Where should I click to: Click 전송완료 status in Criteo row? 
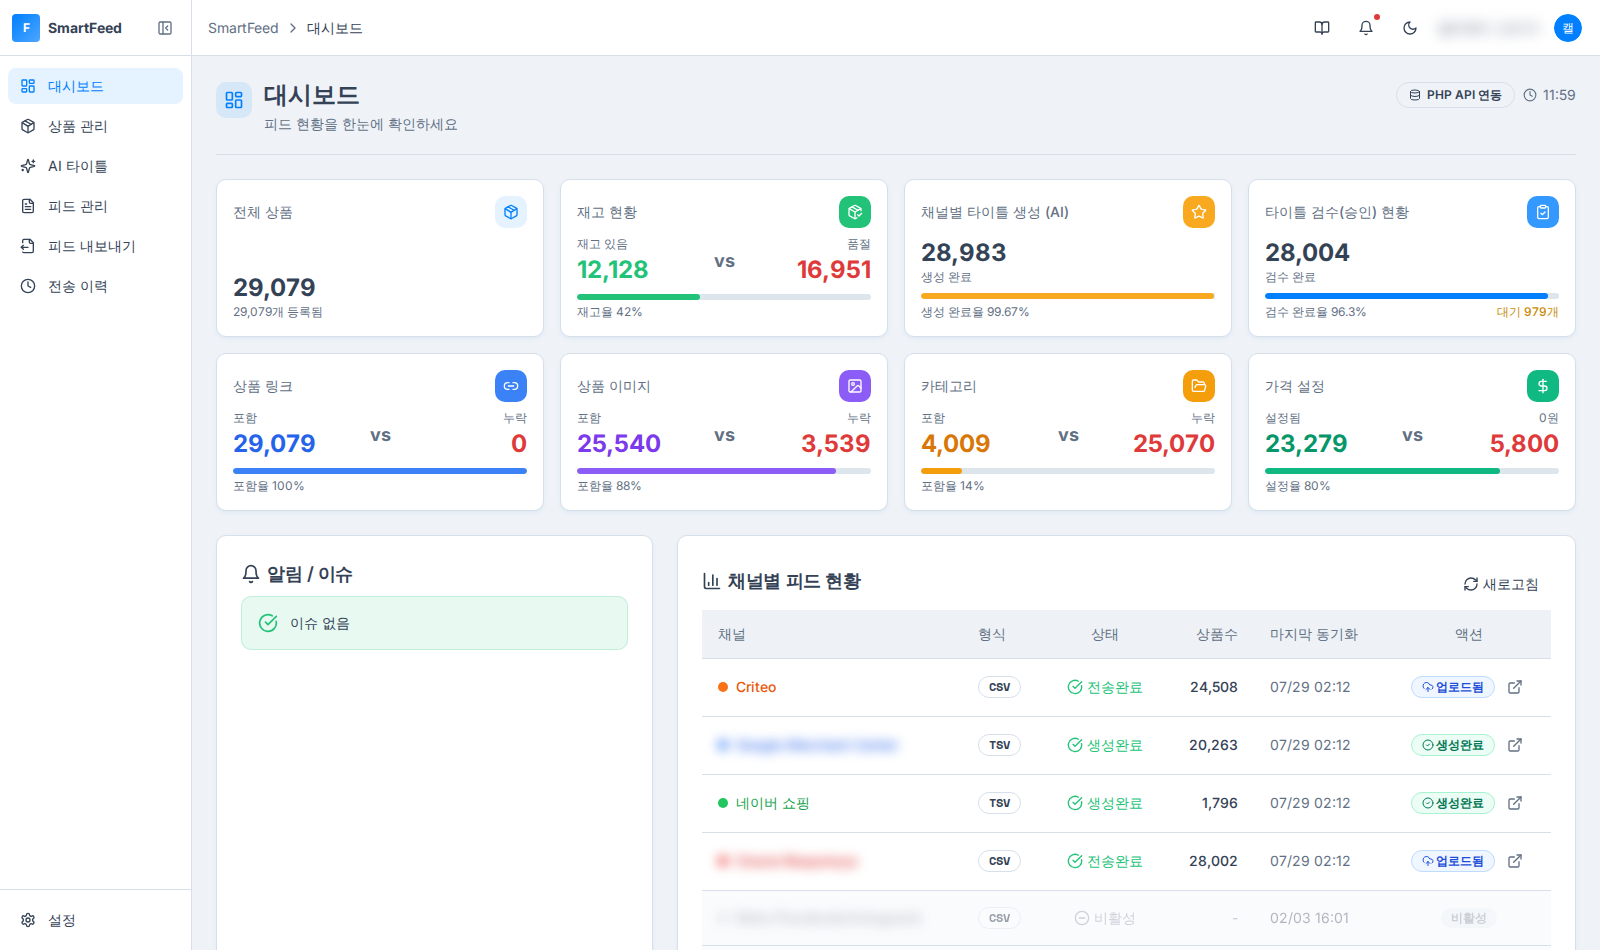[x=1105, y=687]
